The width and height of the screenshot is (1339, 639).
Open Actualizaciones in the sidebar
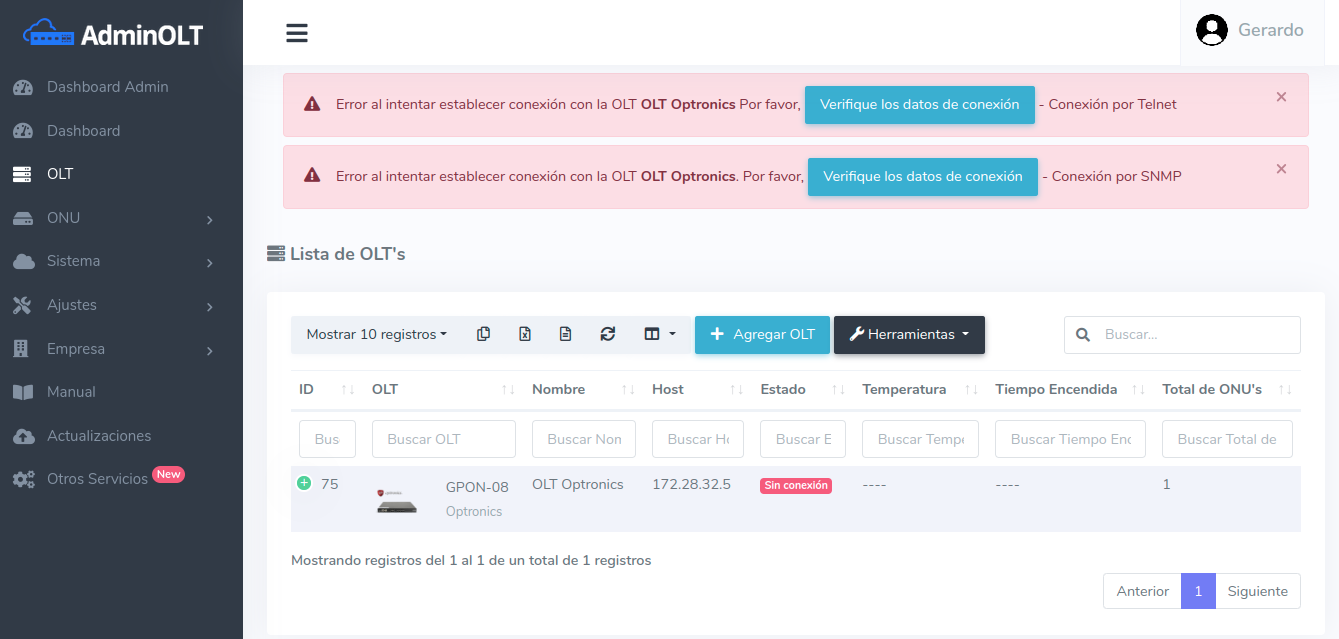[x=99, y=436]
